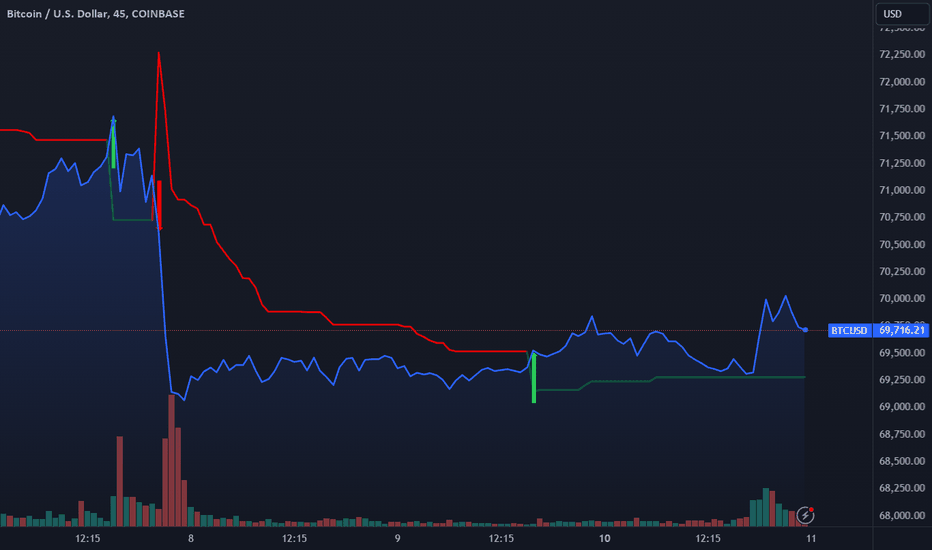This screenshot has height=550, width=932.
Task: Select the 69,716.21 current price label
Action: click(x=901, y=330)
